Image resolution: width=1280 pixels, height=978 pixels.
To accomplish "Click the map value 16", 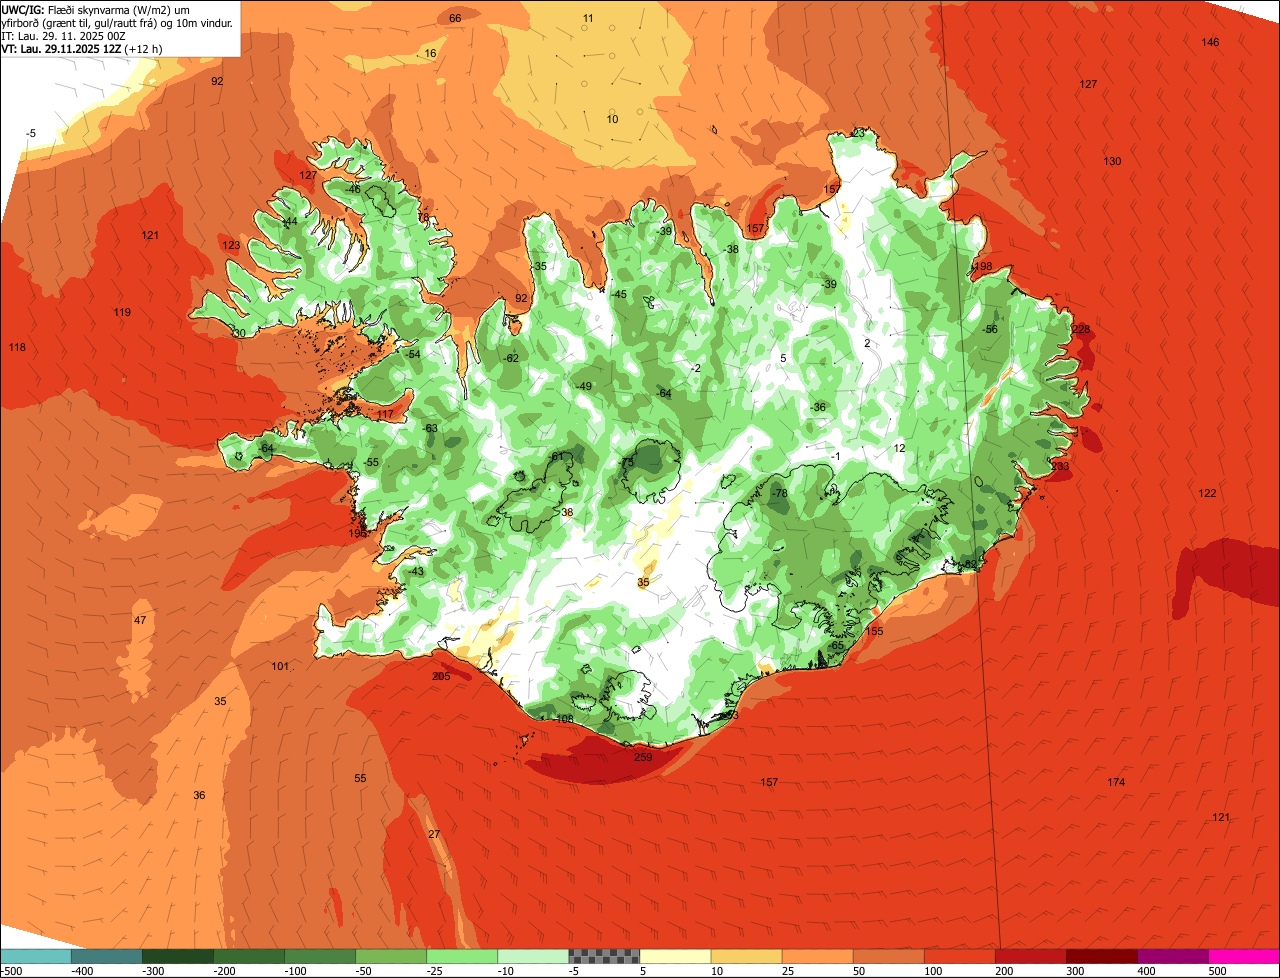I will pyautogui.click(x=430, y=53).
